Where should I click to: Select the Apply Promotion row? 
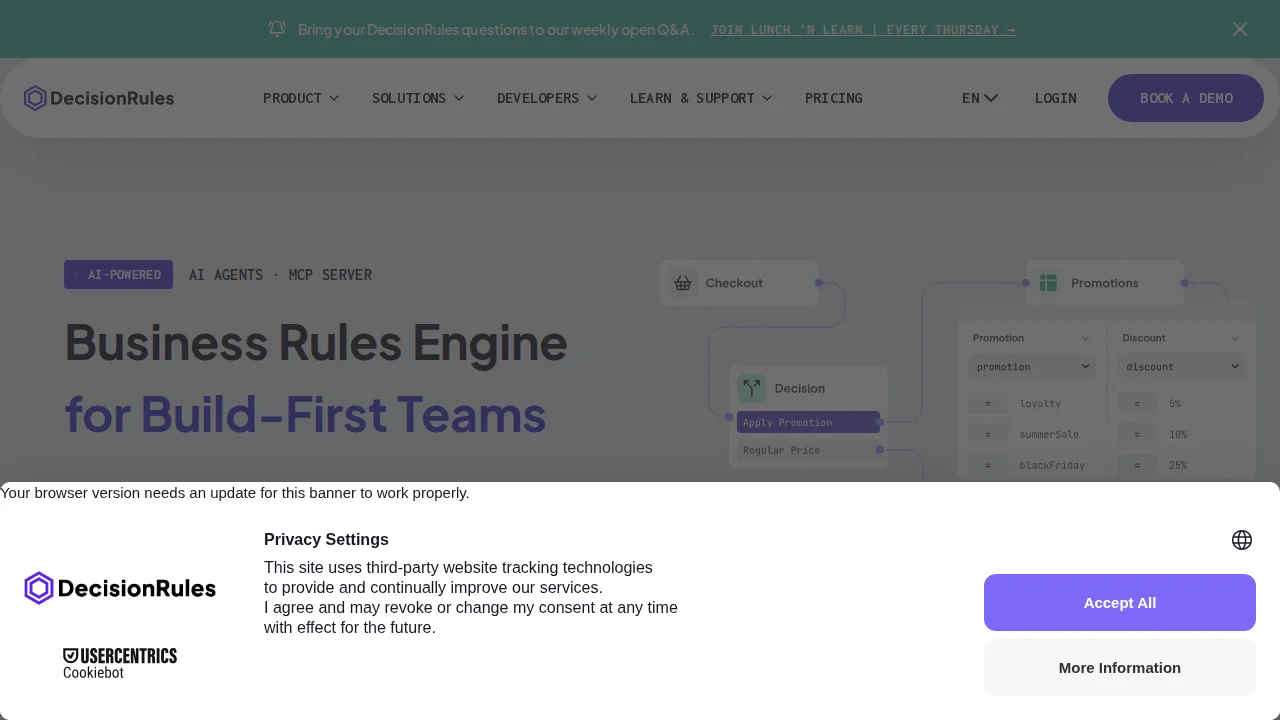[x=808, y=422]
